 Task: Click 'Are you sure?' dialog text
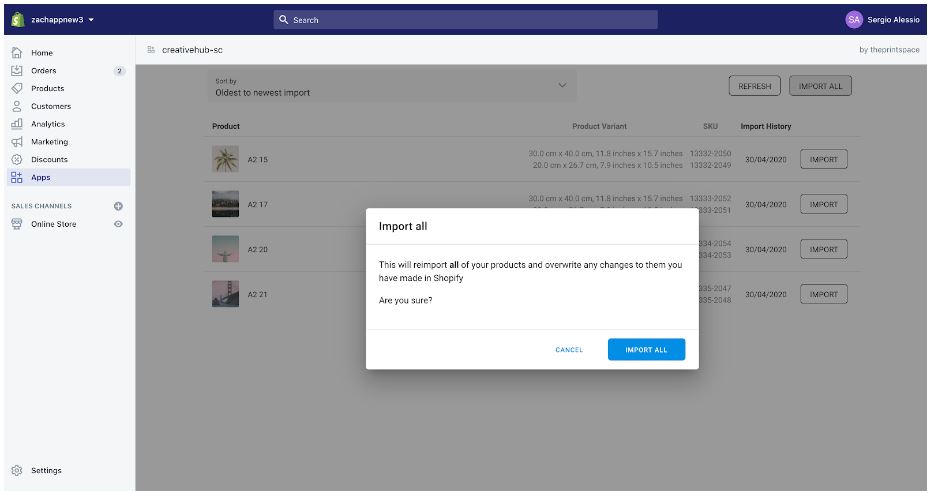click(x=405, y=301)
